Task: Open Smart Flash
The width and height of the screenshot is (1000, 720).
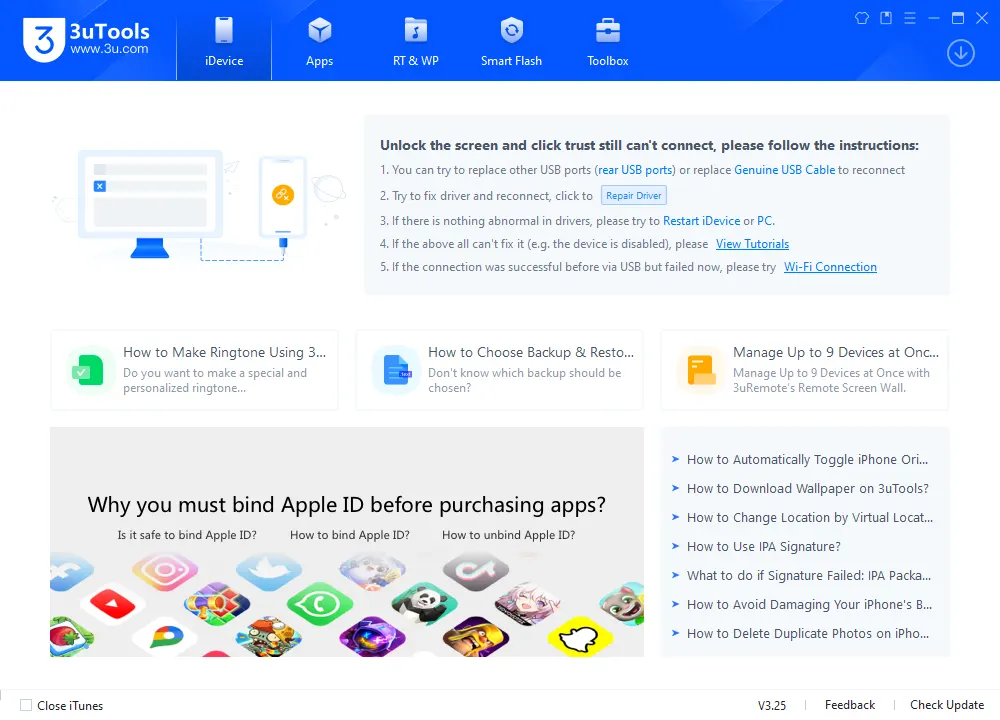Action: click(x=511, y=40)
